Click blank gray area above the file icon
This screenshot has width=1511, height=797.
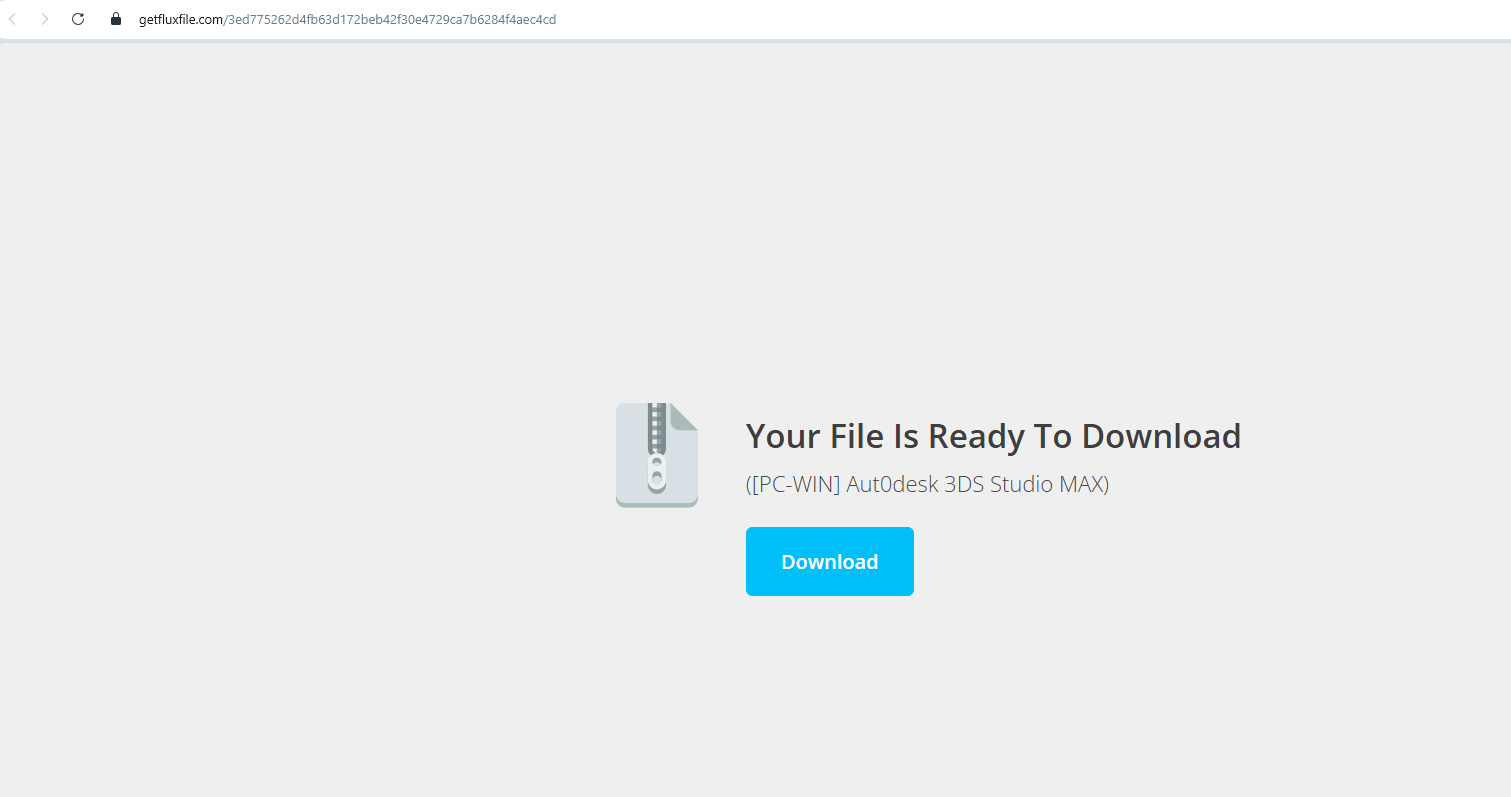coord(656,250)
